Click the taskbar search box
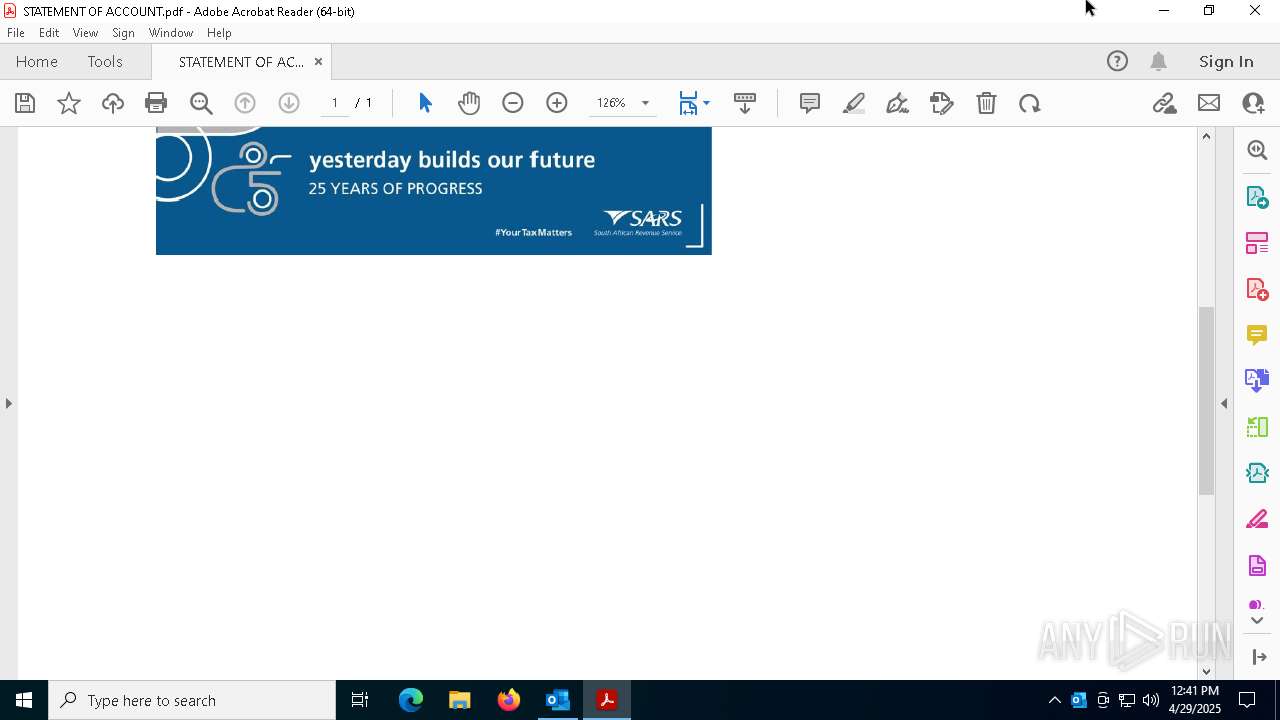Viewport: 1280px width, 720px height. [192, 700]
